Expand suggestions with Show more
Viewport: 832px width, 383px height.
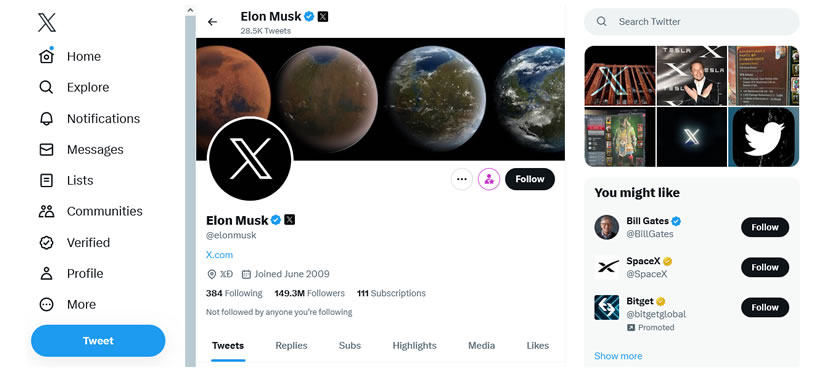(618, 356)
